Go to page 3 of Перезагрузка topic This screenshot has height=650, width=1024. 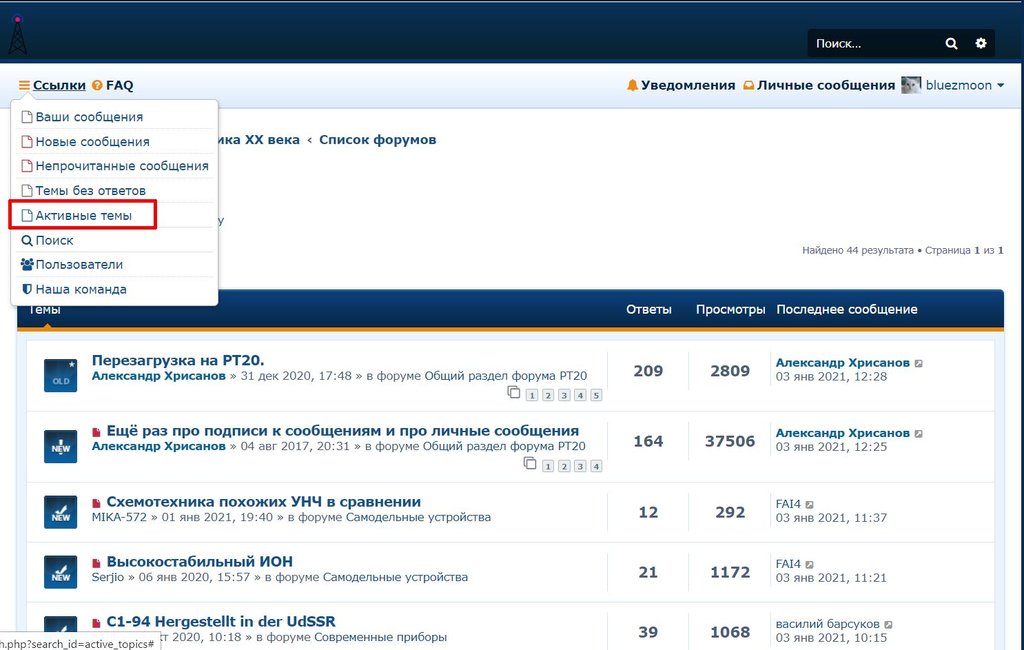pyautogui.click(x=564, y=395)
